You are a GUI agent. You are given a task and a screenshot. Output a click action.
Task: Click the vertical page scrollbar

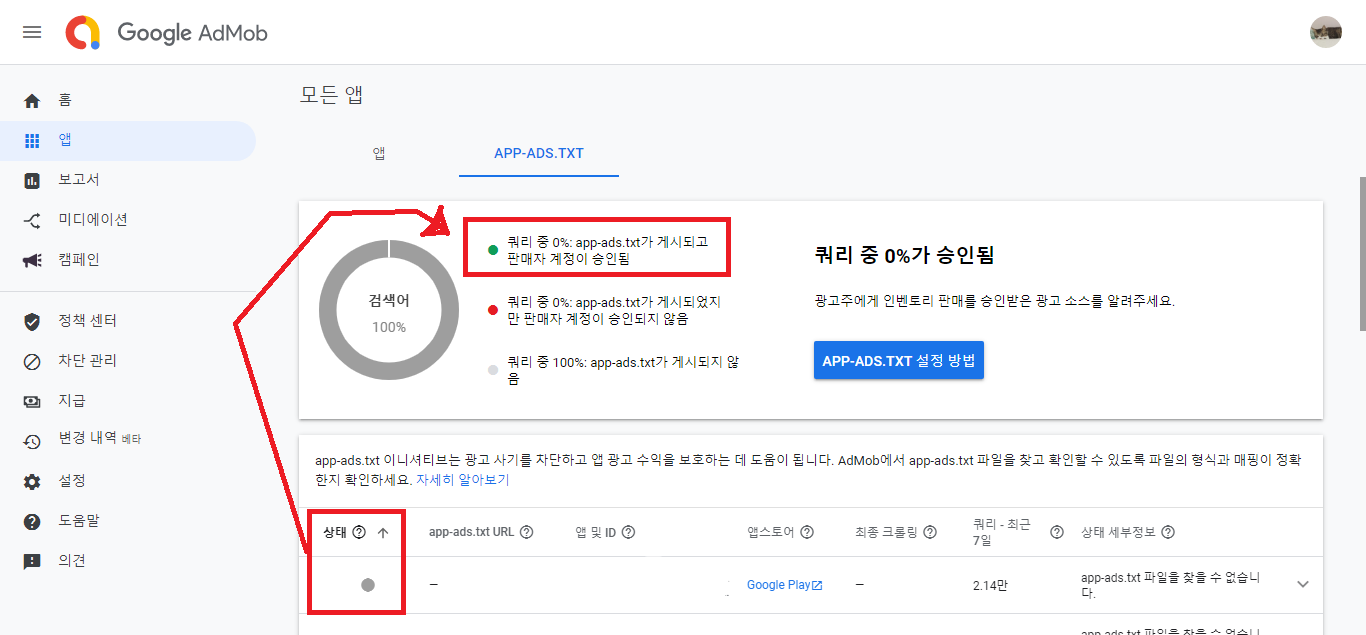1360,255
